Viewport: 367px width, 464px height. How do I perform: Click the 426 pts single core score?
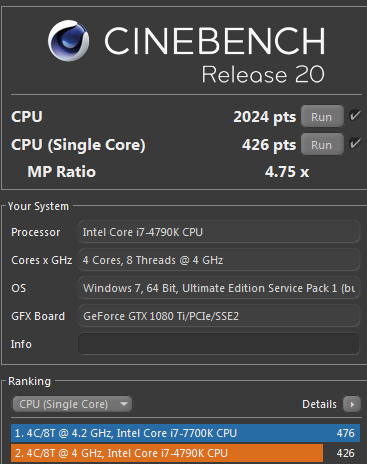pos(269,145)
